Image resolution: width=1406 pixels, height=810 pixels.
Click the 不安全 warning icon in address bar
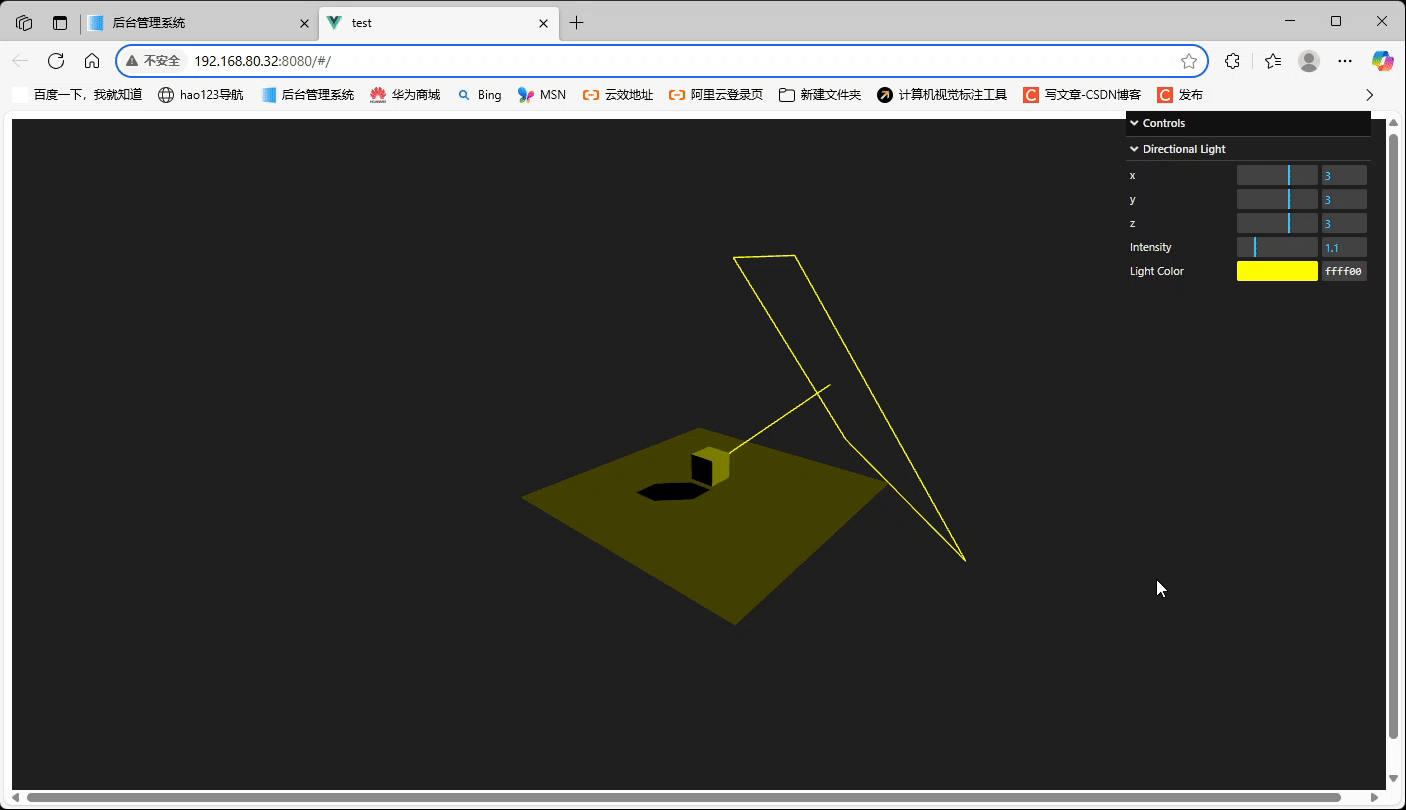click(132, 60)
